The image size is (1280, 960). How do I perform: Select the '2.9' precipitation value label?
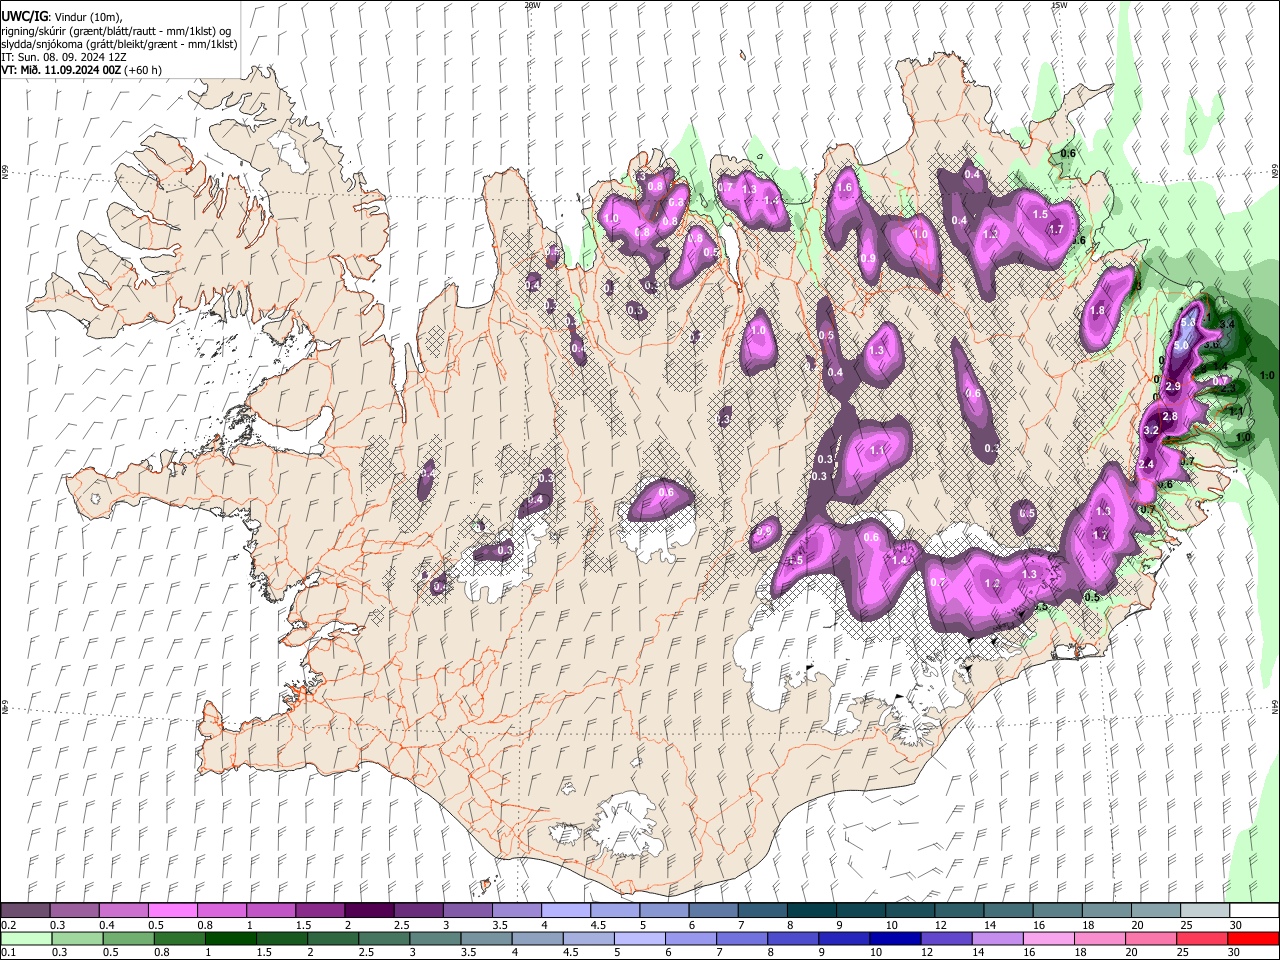point(1174,387)
